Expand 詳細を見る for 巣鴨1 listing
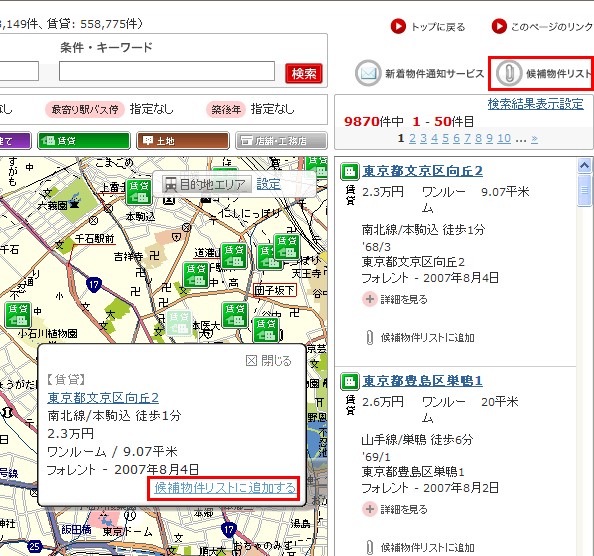594x556 pixels. tap(395, 509)
